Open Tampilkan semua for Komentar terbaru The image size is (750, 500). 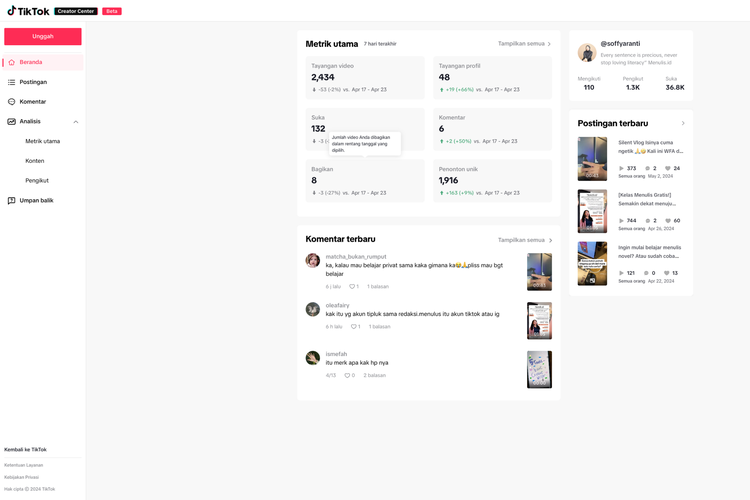[x=524, y=240]
